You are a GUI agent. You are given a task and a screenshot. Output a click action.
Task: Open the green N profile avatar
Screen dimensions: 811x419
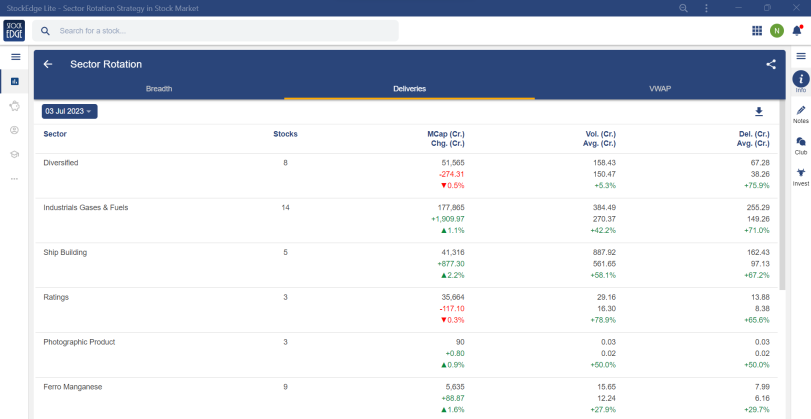777,31
